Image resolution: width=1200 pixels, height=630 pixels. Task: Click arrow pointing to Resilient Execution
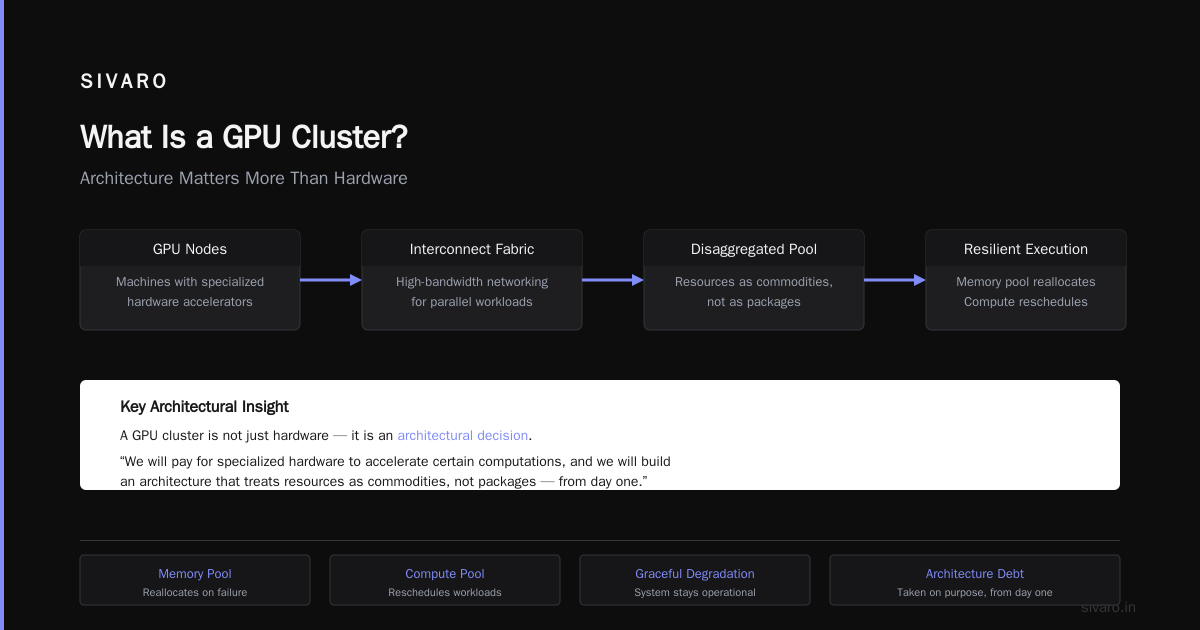895,280
